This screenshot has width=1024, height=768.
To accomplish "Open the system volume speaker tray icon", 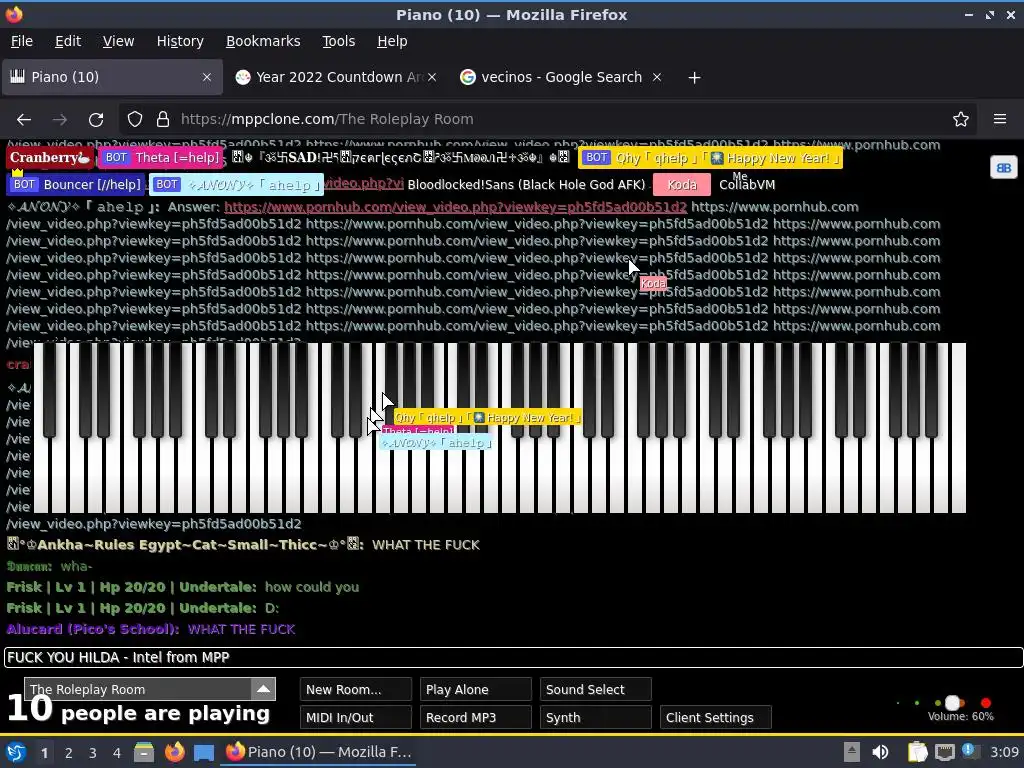I will [x=880, y=752].
